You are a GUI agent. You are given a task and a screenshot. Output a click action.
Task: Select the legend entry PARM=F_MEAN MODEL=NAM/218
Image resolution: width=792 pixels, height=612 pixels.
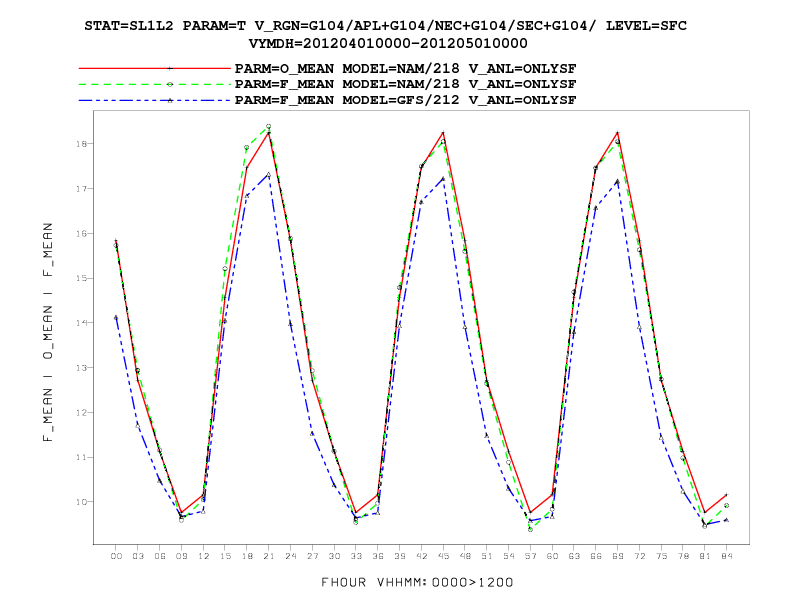point(405,84)
